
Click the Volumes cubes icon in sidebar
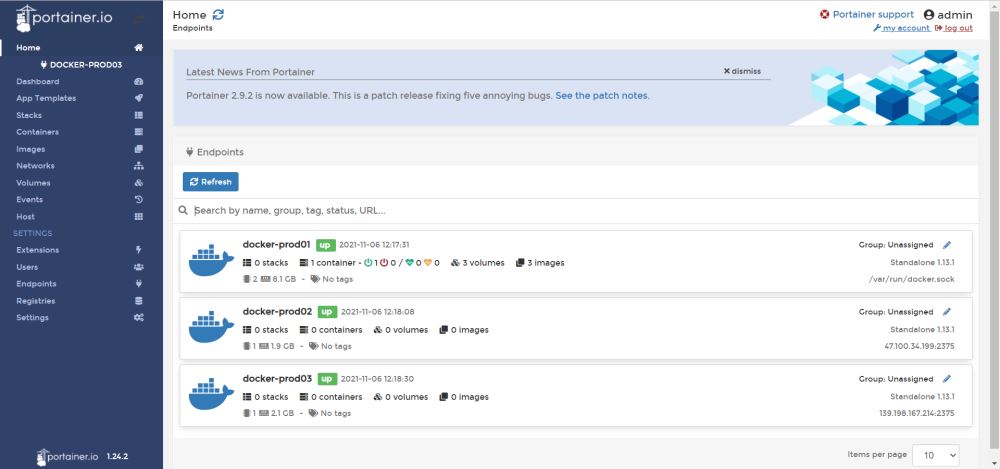(x=138, y=183)
